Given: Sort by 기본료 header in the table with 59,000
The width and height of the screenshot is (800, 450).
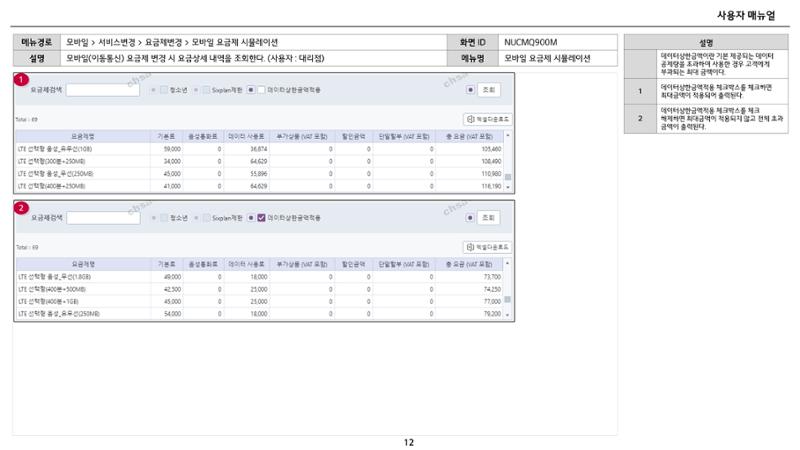Looking at the screenshot, I should [166, 136].
